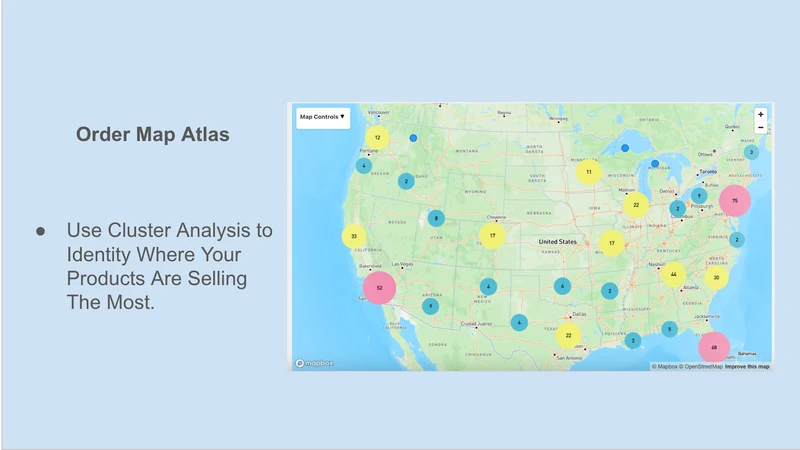
Task: Select the blue 2 cluster in Virginia
Action: [736, 240]
